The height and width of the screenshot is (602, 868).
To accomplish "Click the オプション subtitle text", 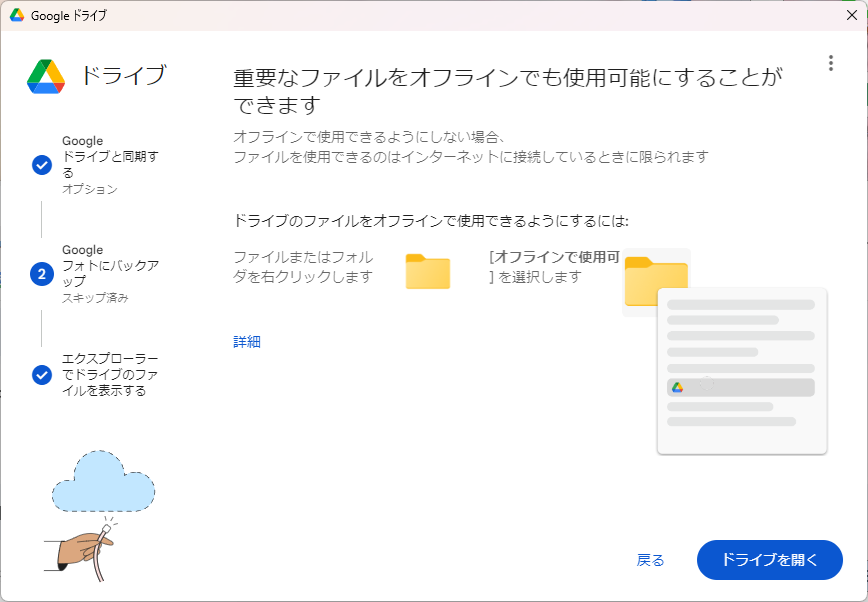I will (90, 189).
